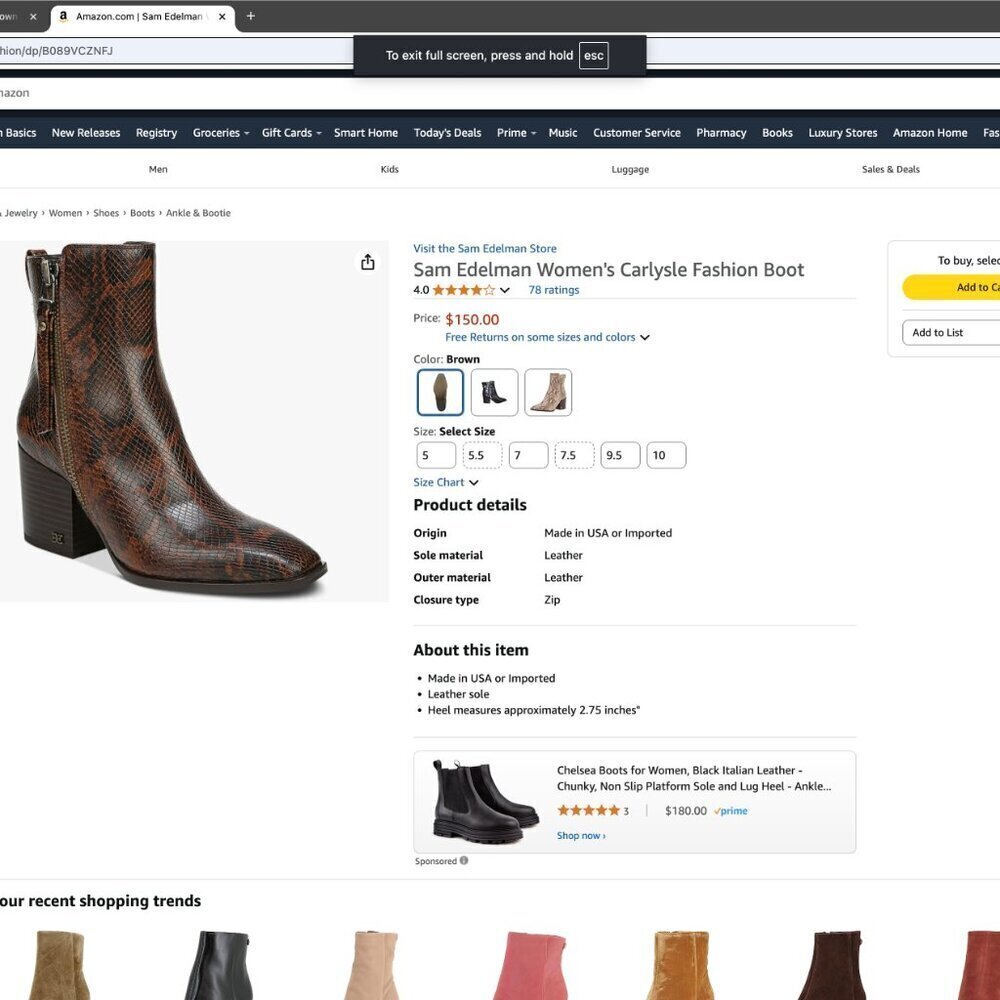1000x1000 pixels.
Task: Open Books in nav bar
Action: pos(777,133)
